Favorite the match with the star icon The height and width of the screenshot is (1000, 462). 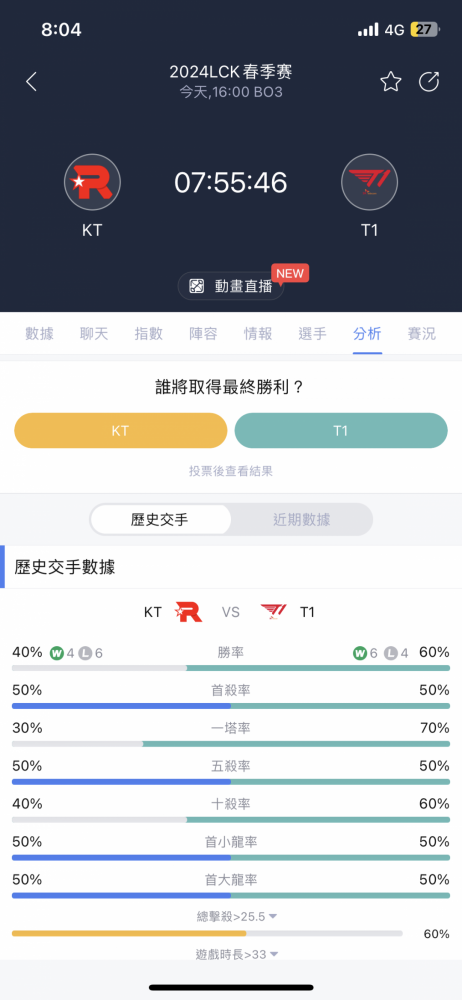[x=391, y=82]
